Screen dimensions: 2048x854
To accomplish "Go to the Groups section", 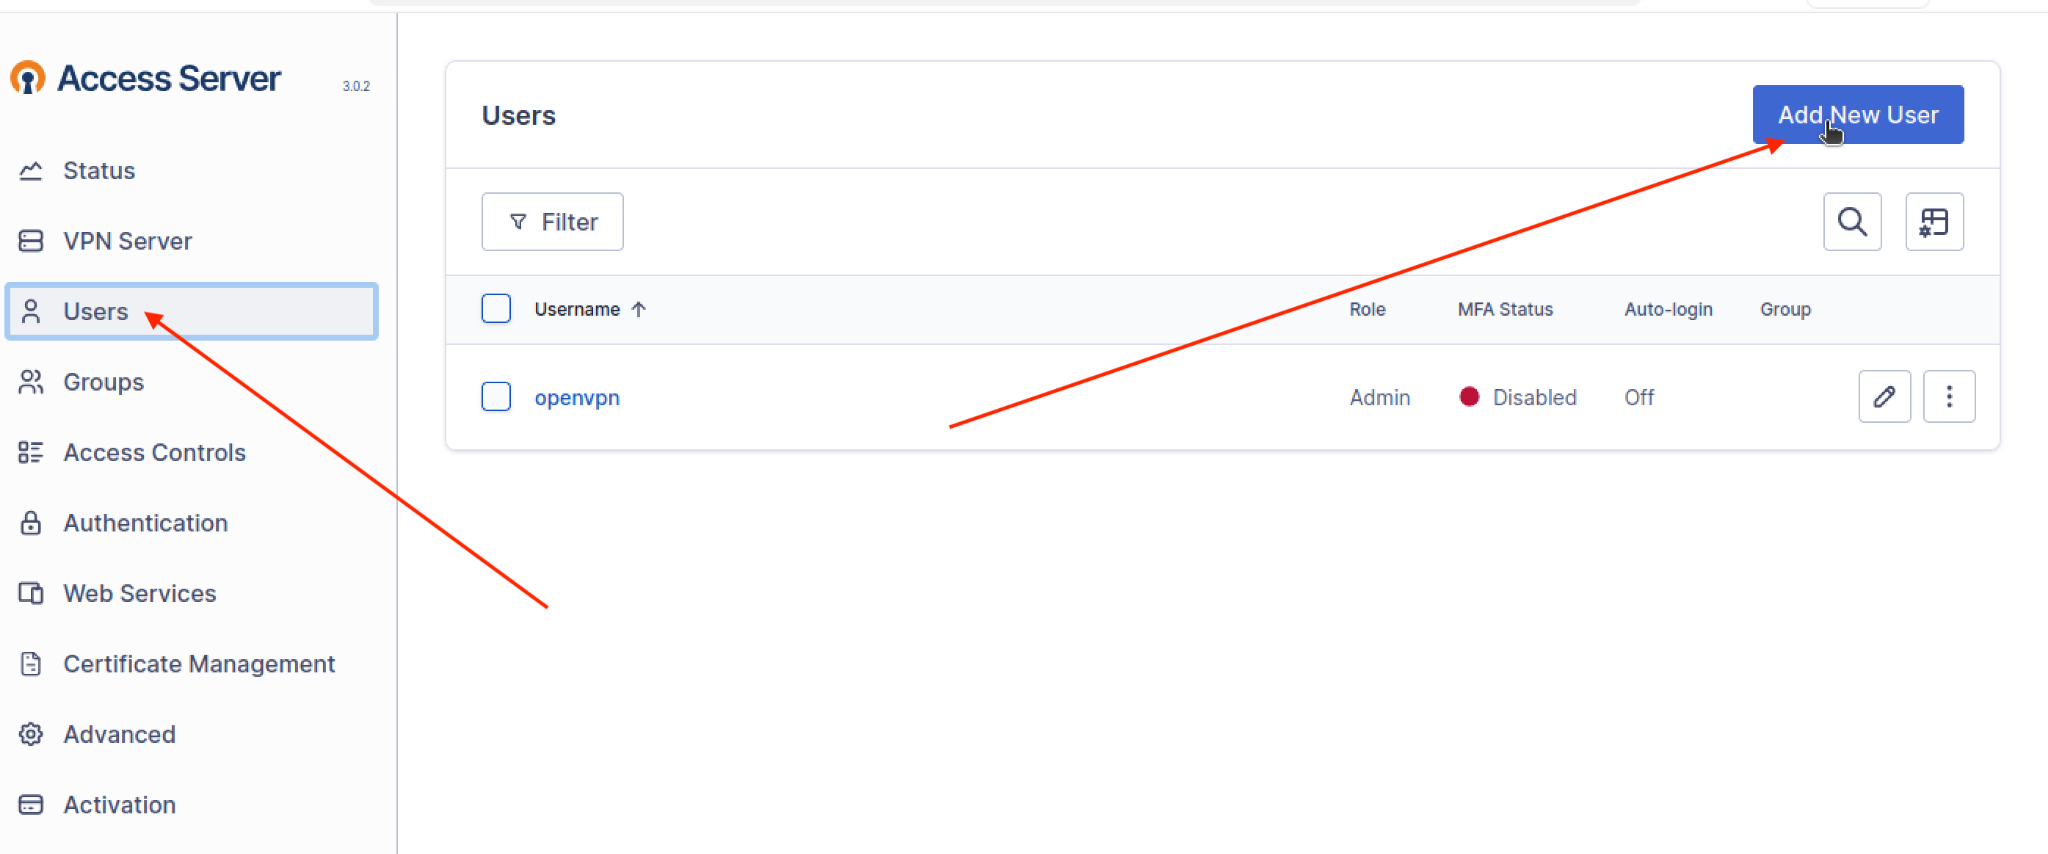I will 103,382.
